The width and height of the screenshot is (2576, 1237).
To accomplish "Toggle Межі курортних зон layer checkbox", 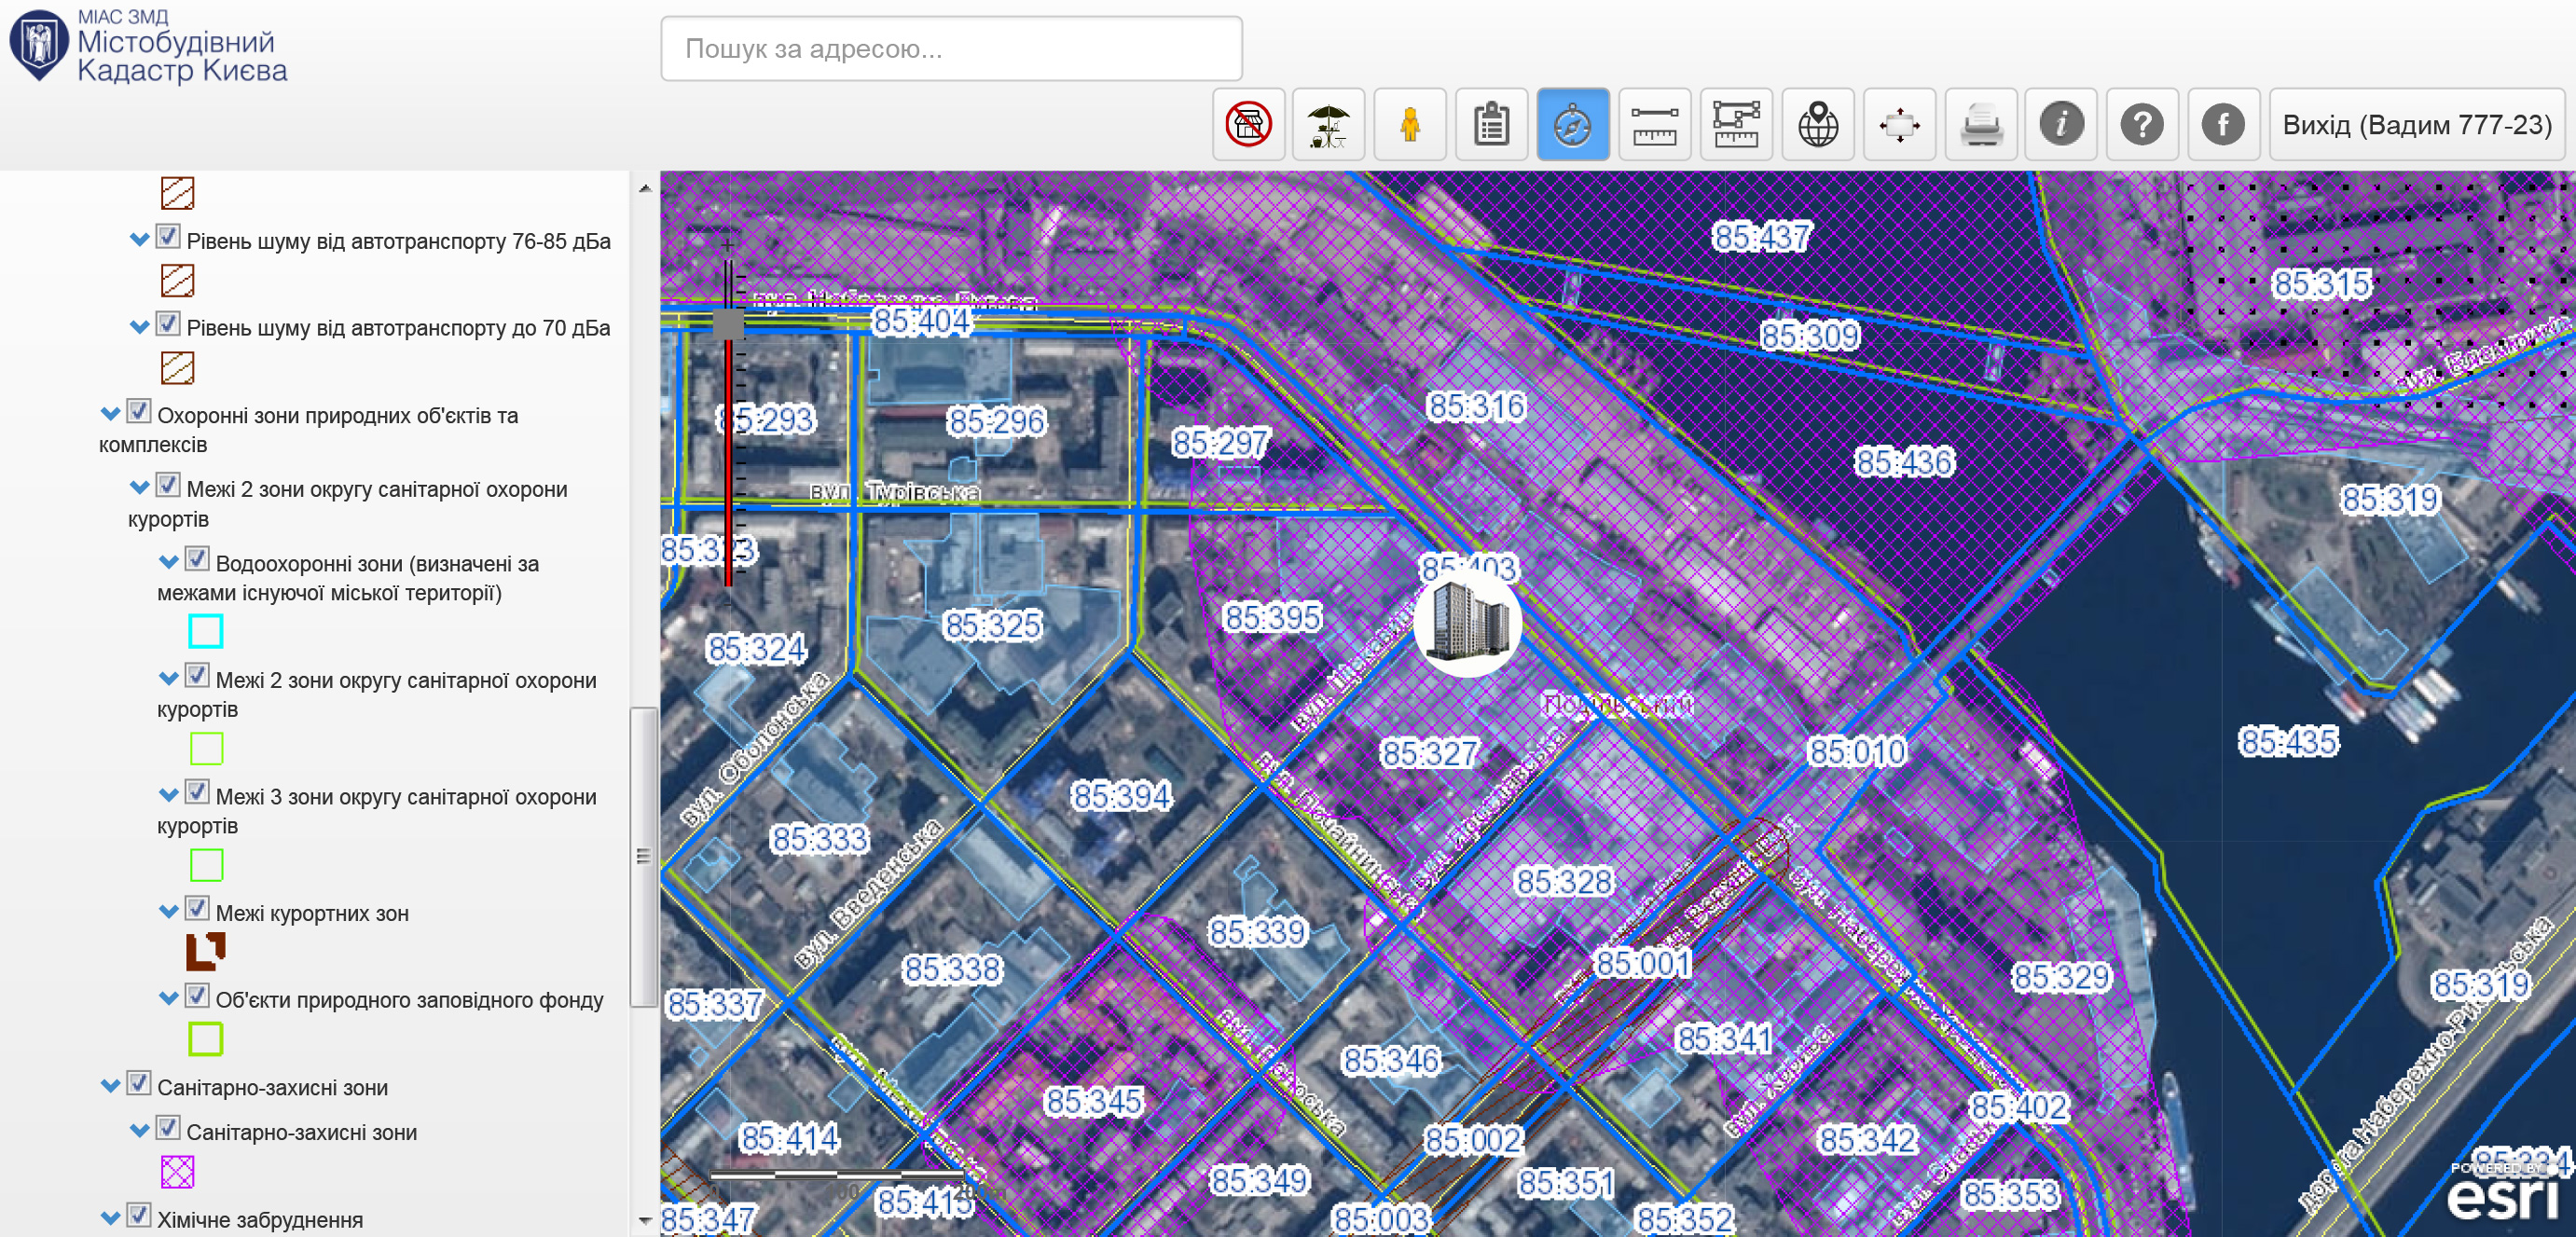I will pyautogui.click(x=197, y=909).
